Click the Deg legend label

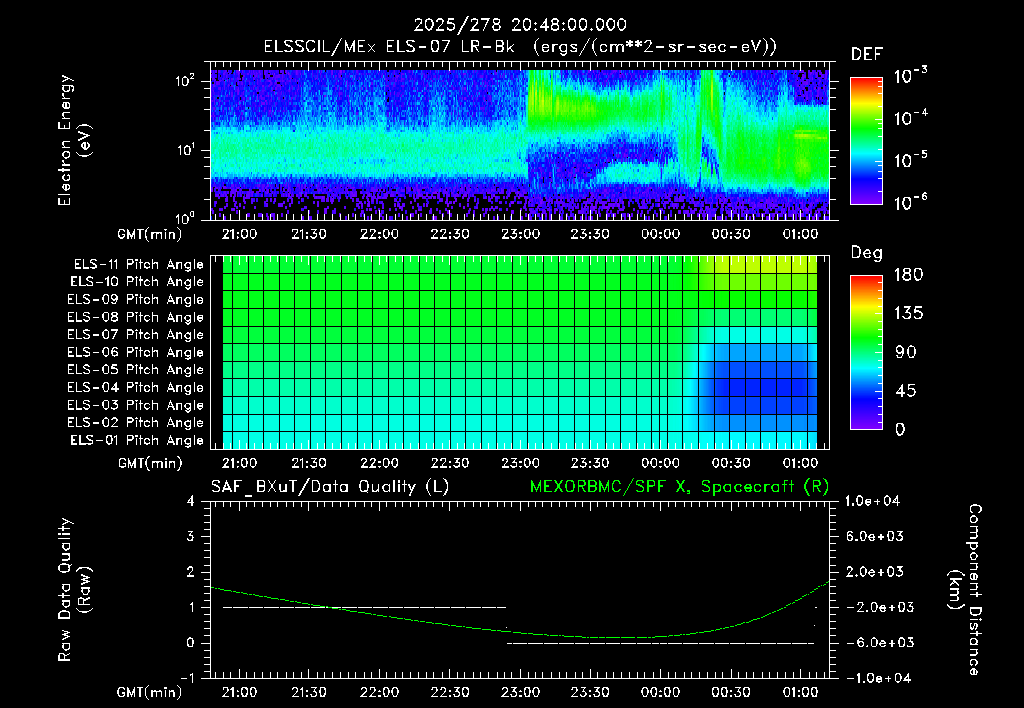(x=867, y=253)
